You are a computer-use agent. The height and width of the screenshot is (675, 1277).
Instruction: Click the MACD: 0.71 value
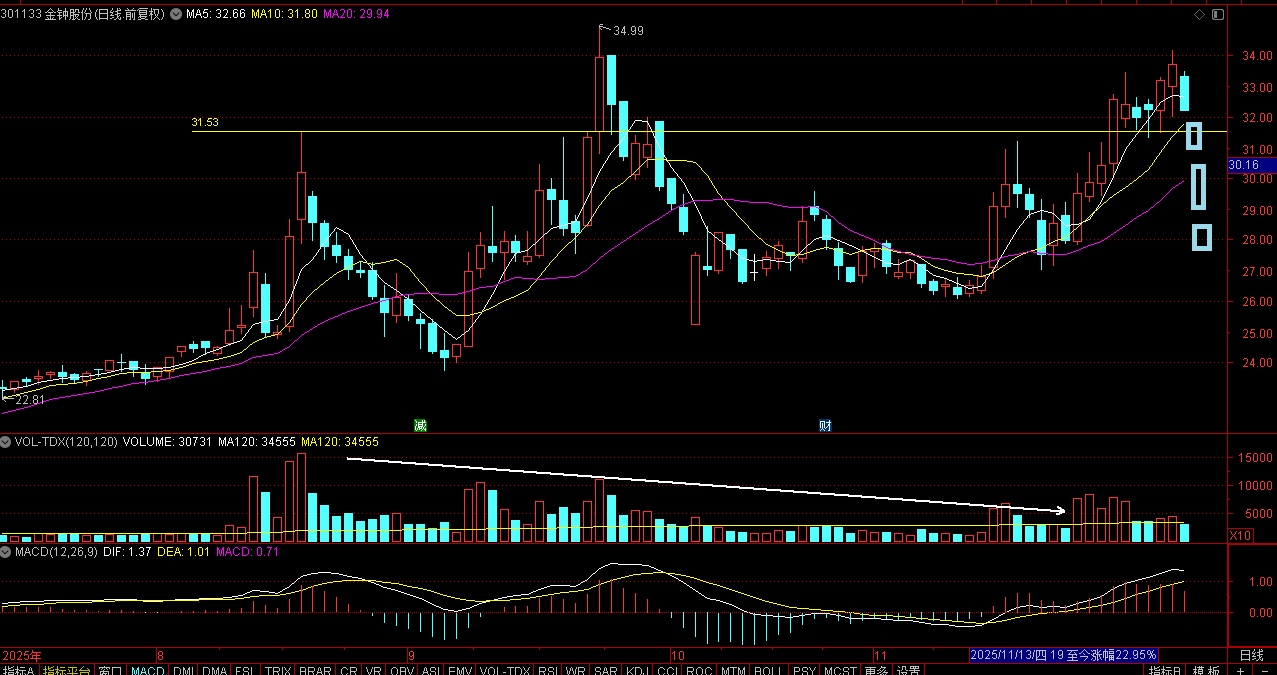247,551
